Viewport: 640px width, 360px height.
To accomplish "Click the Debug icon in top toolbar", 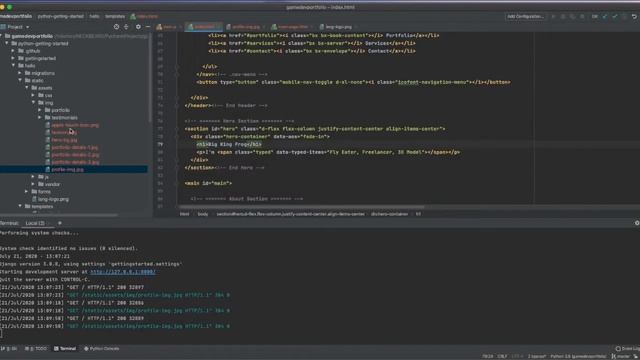I will pos(563,17).
